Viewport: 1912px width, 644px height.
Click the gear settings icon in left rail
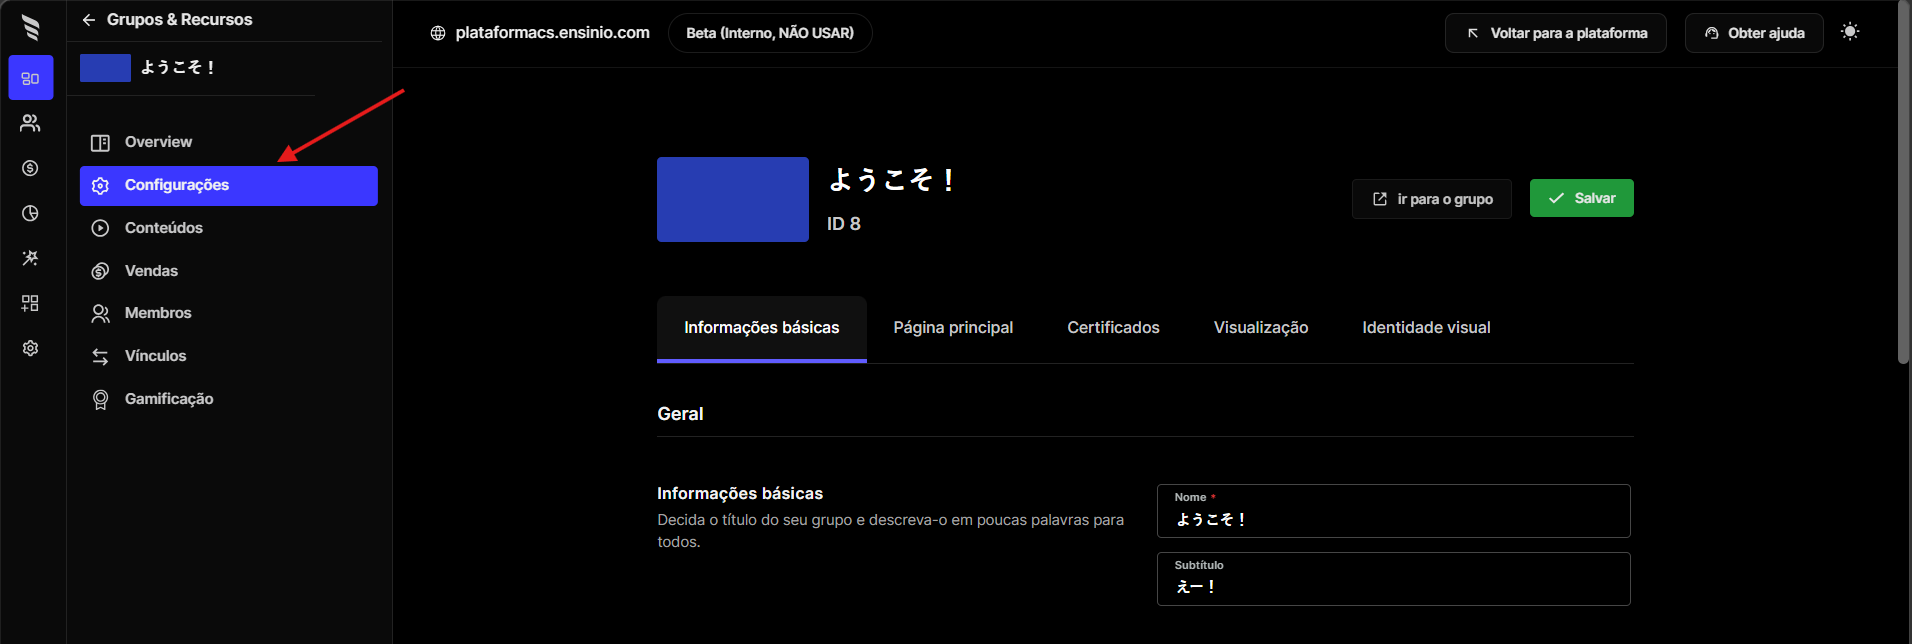31,348
